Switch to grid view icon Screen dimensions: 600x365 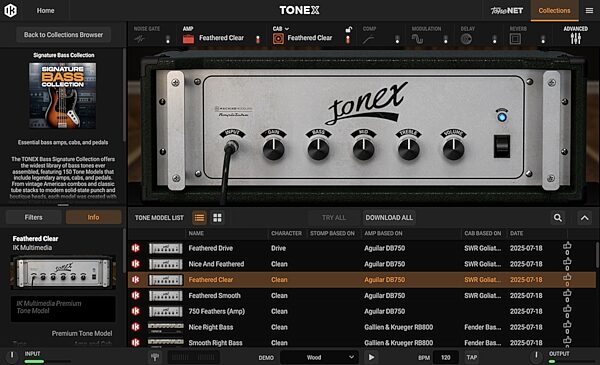(x=217, y=218)
